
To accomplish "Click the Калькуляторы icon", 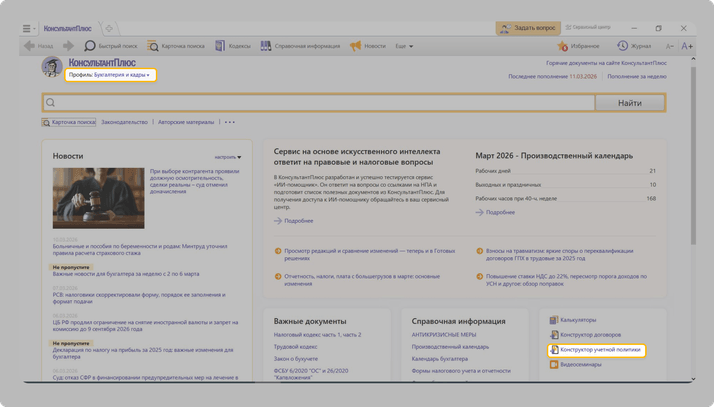I will 554,320.
